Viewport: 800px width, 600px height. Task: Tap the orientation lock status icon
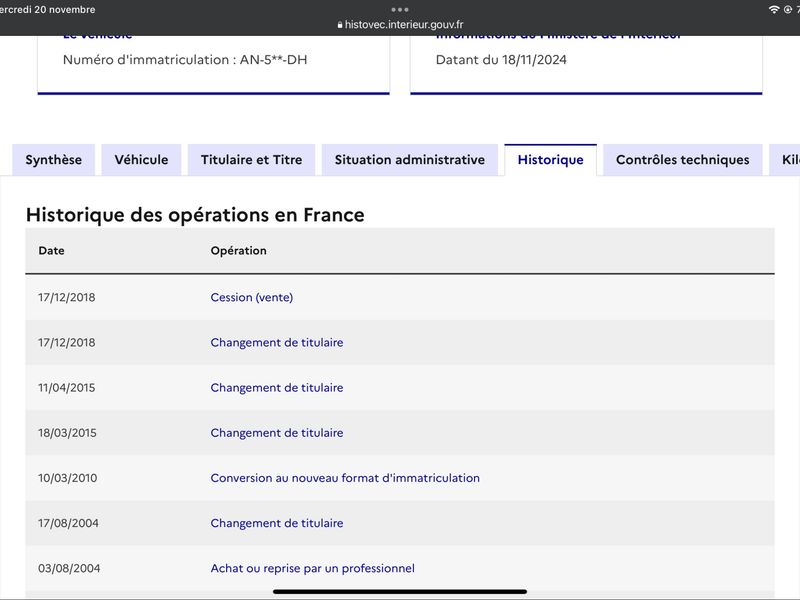click(788, 9)
